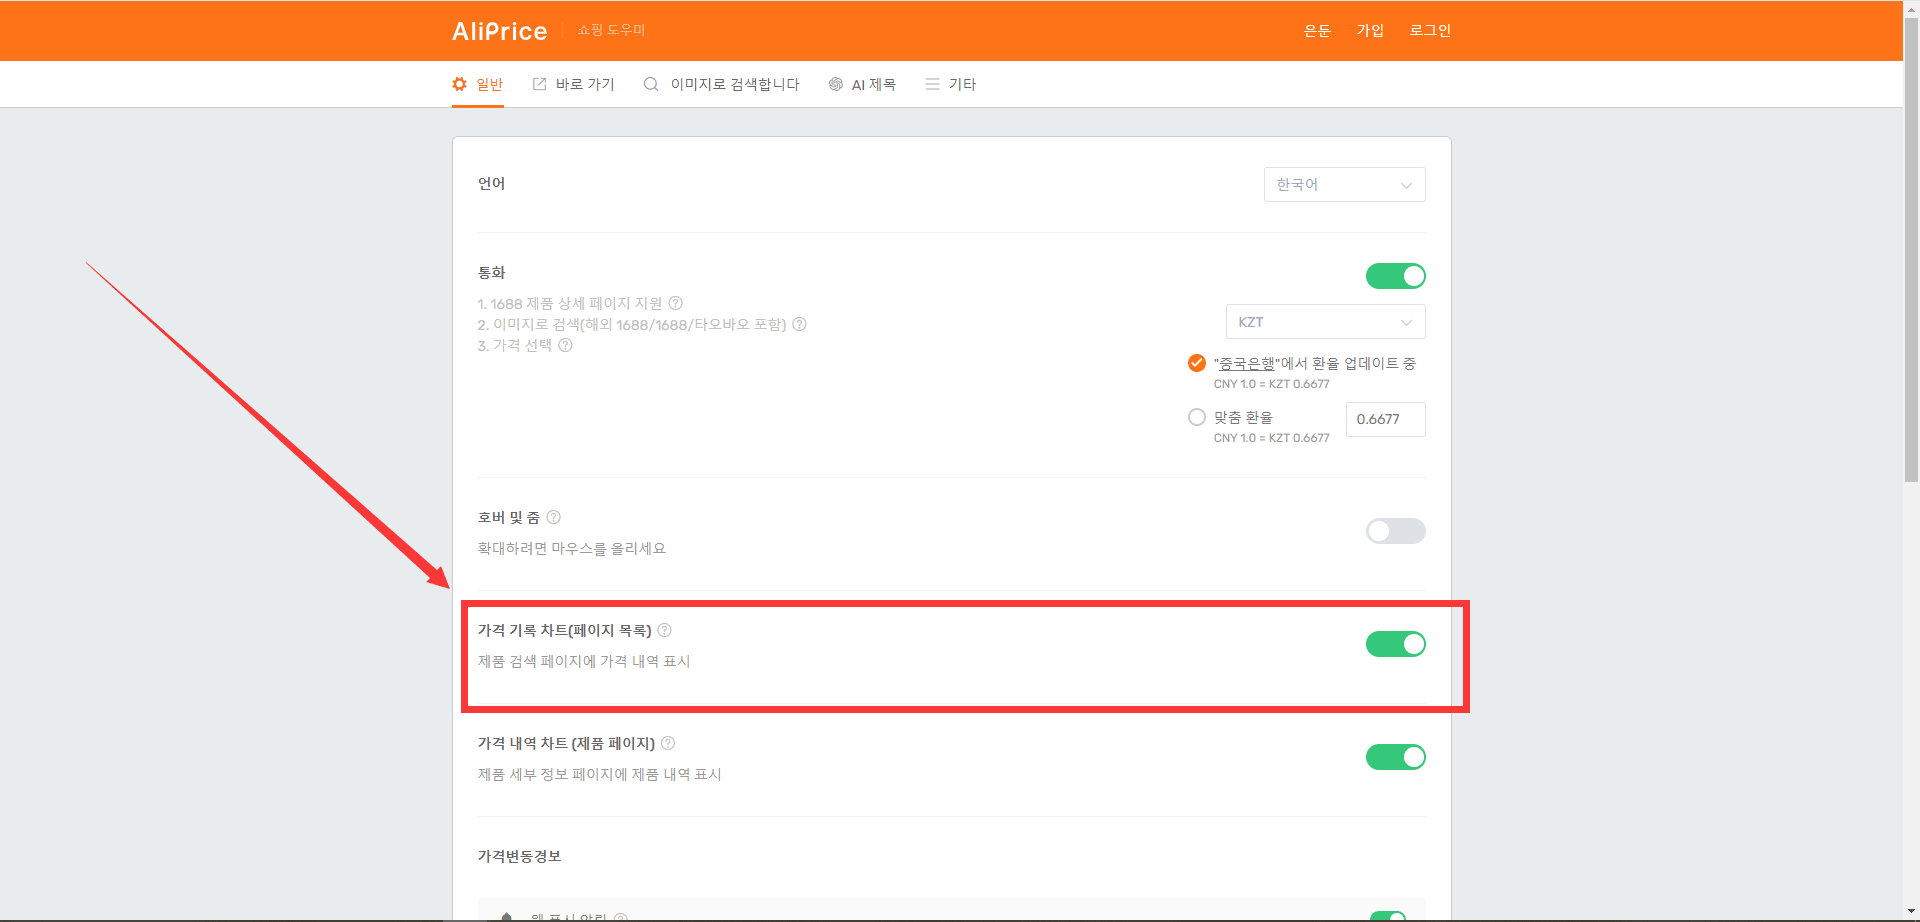Click the magnifier icon for 이미지로 검색합니다
1920x922 pixels.
(x=651, y=84)
